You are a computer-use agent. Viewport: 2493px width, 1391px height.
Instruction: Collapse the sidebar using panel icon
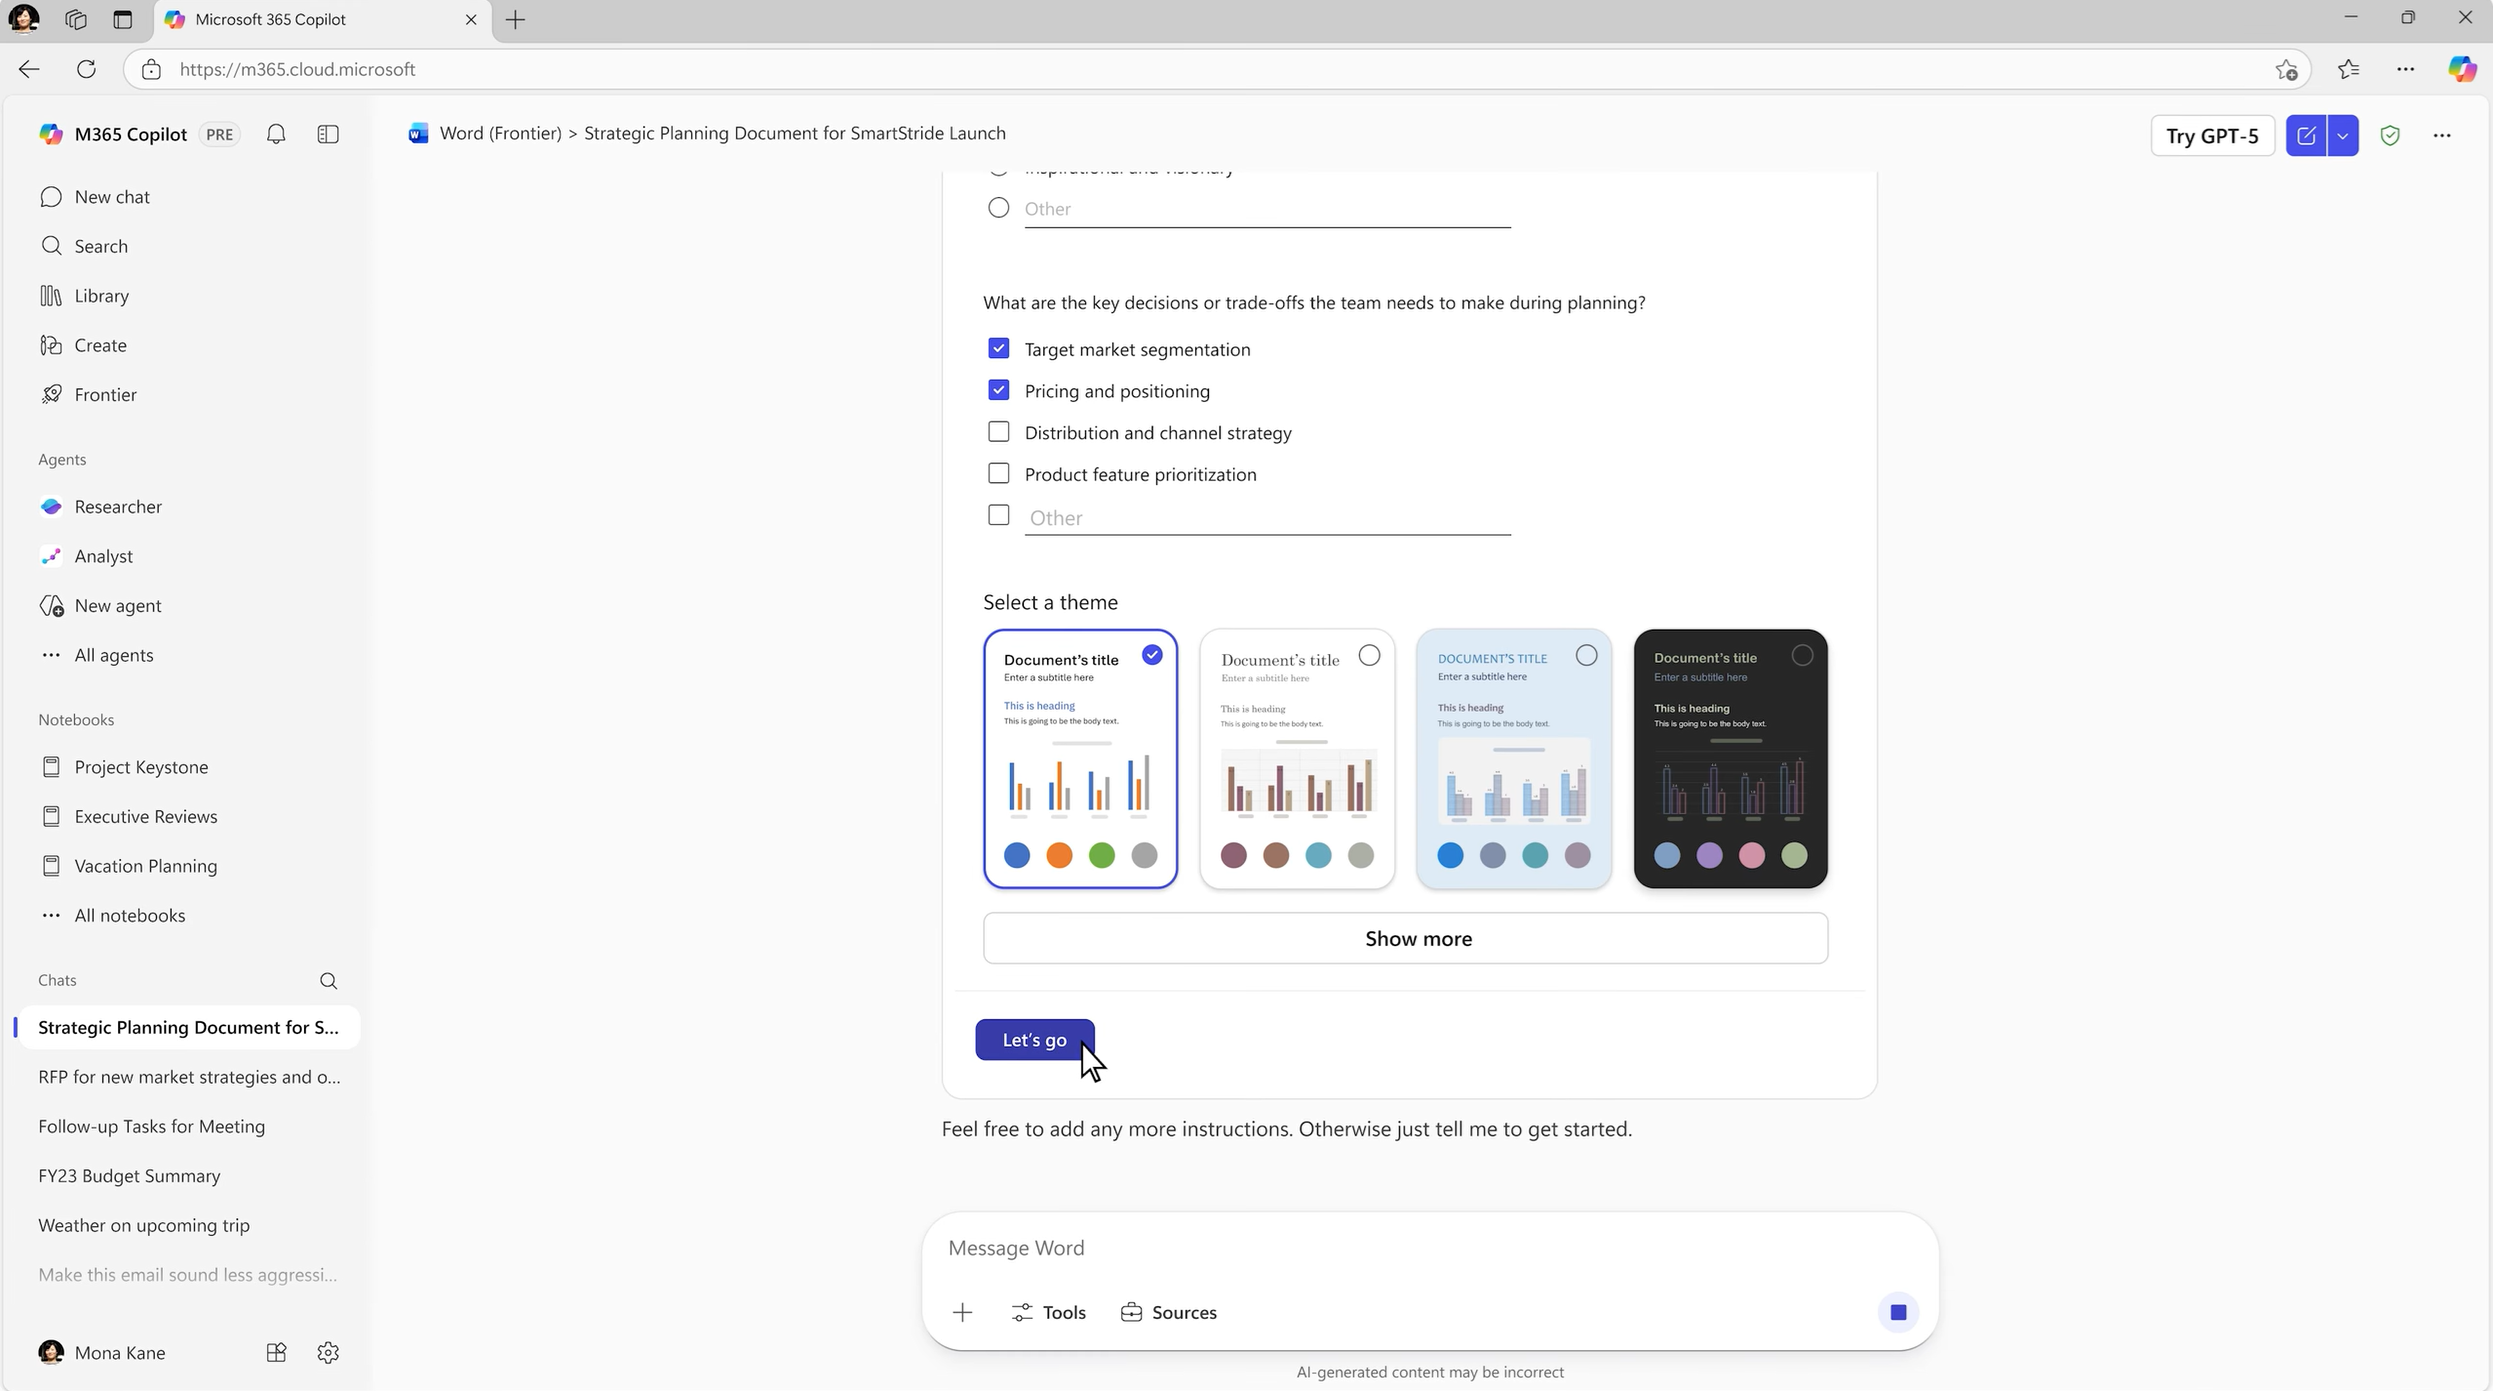click(328, 134)
